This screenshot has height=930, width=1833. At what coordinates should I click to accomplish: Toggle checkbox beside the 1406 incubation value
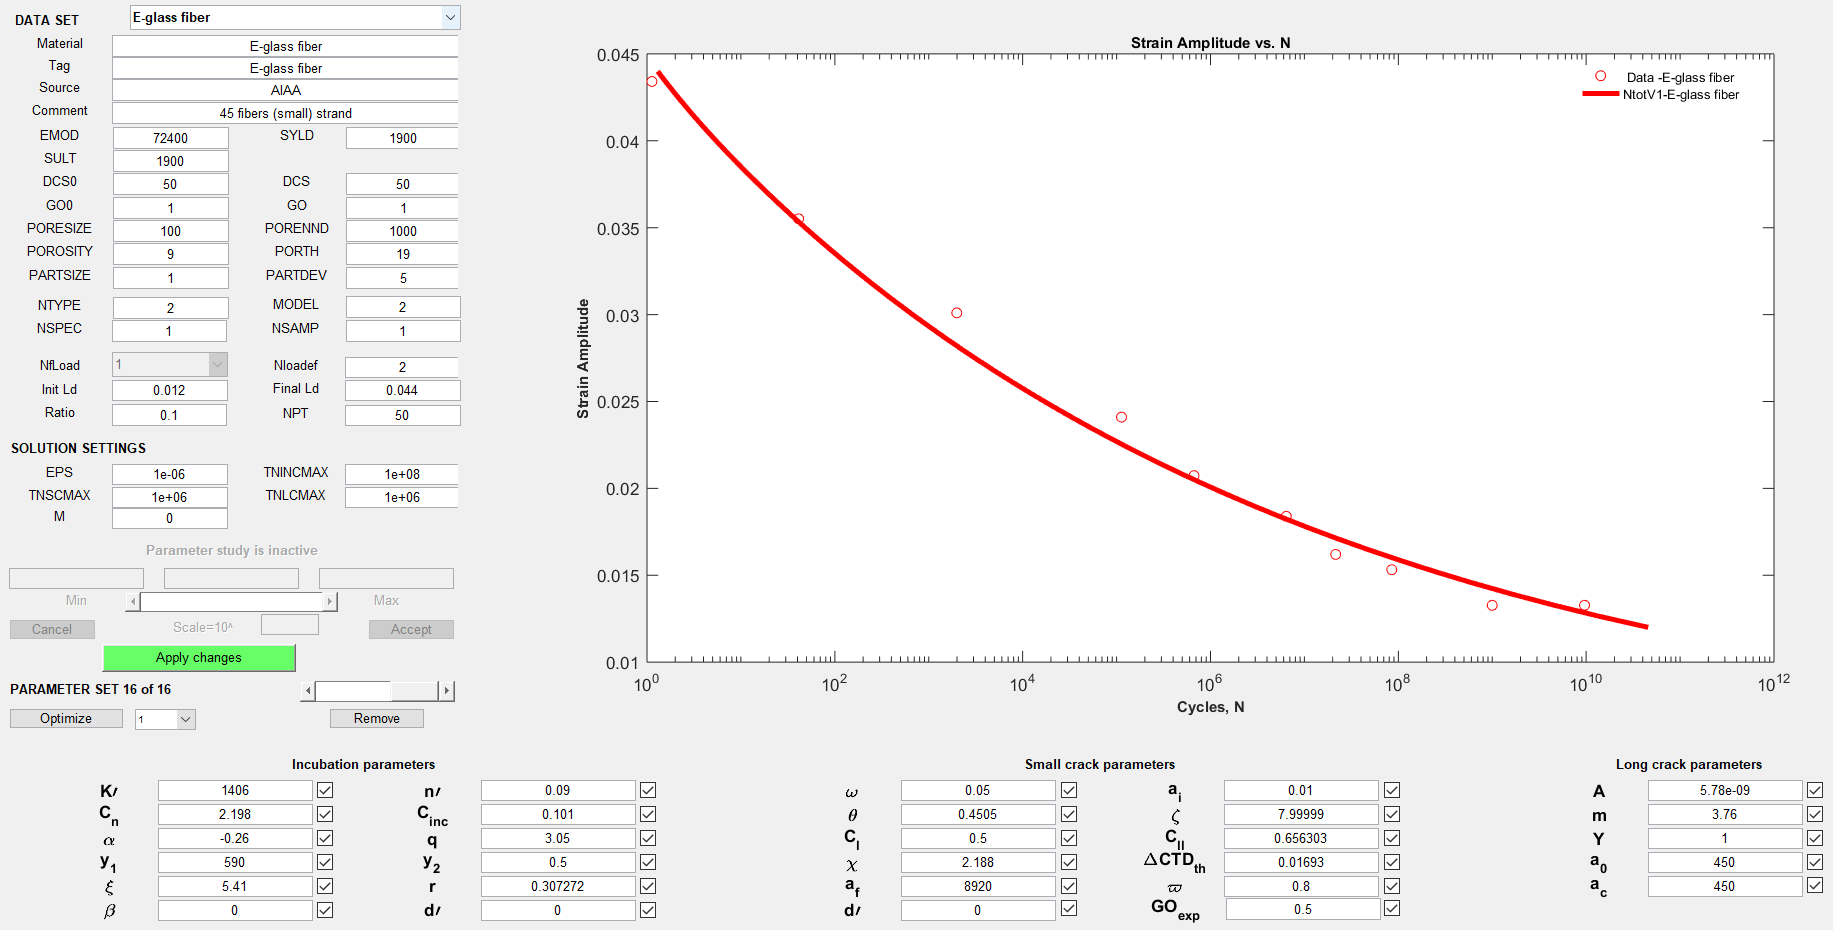click(x=325, y=790)
